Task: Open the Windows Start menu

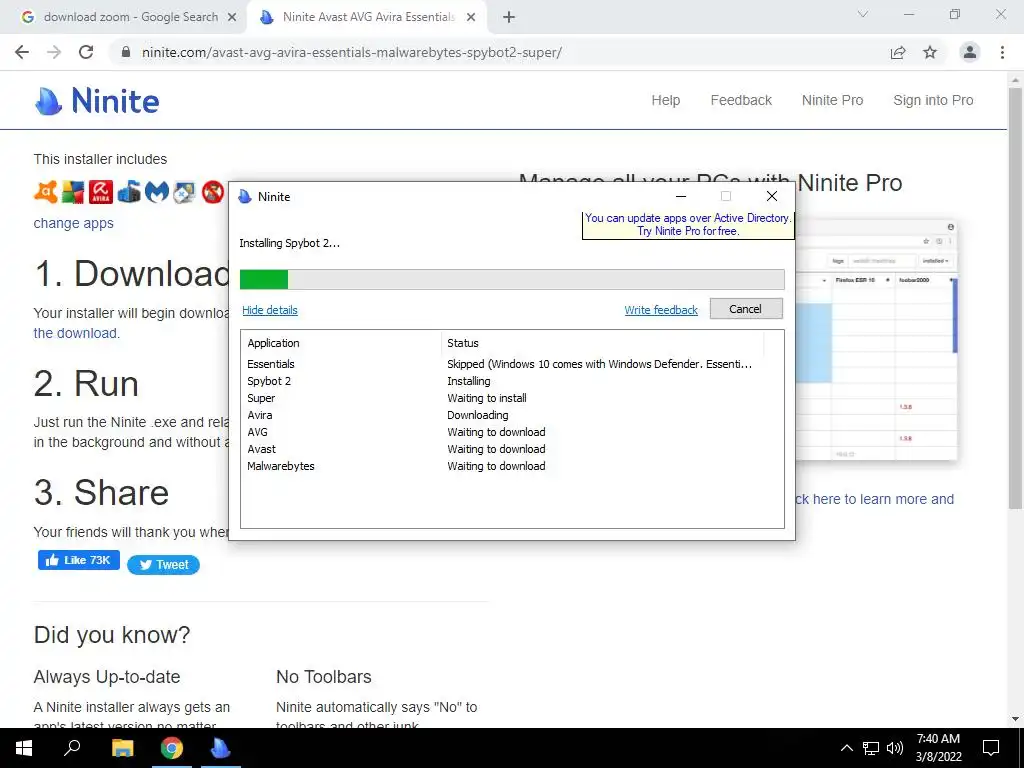Action: pyautogui.click(x=24, y=748)
